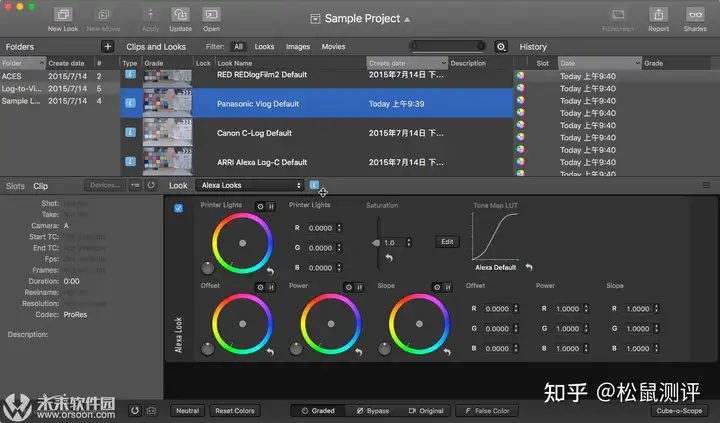Screen dimensions: 720x423
Task: Click the Update toolbar icon
Action: pyautogui.click(x=180, y=15)
